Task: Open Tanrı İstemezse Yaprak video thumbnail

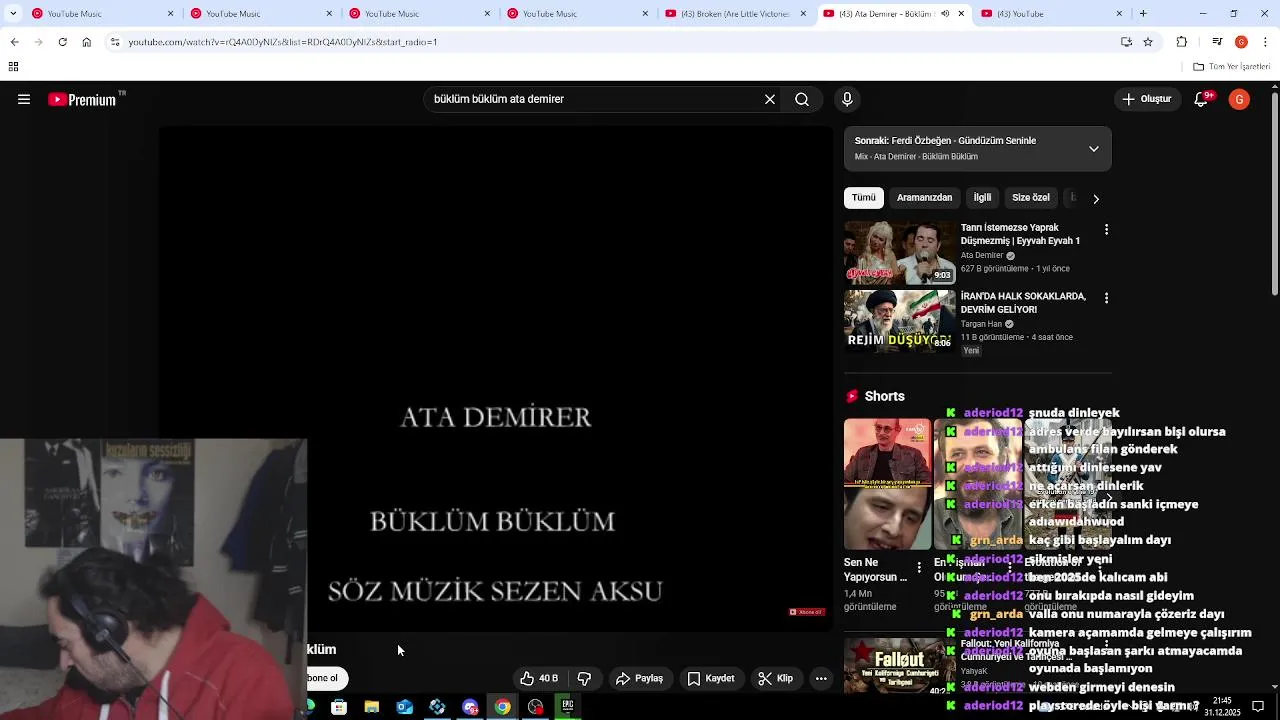Action: 899,252
